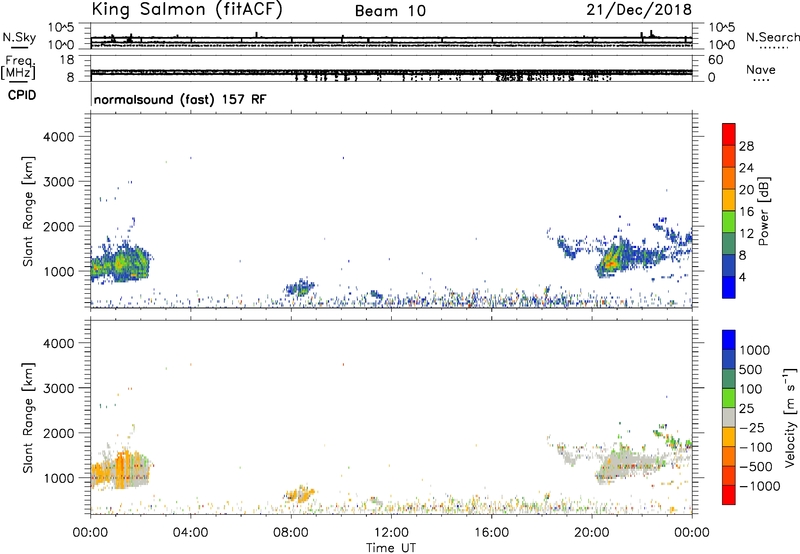Click the blue bottom segment of Power colorbar
800x554 pixels.
[x=729, y=287]
